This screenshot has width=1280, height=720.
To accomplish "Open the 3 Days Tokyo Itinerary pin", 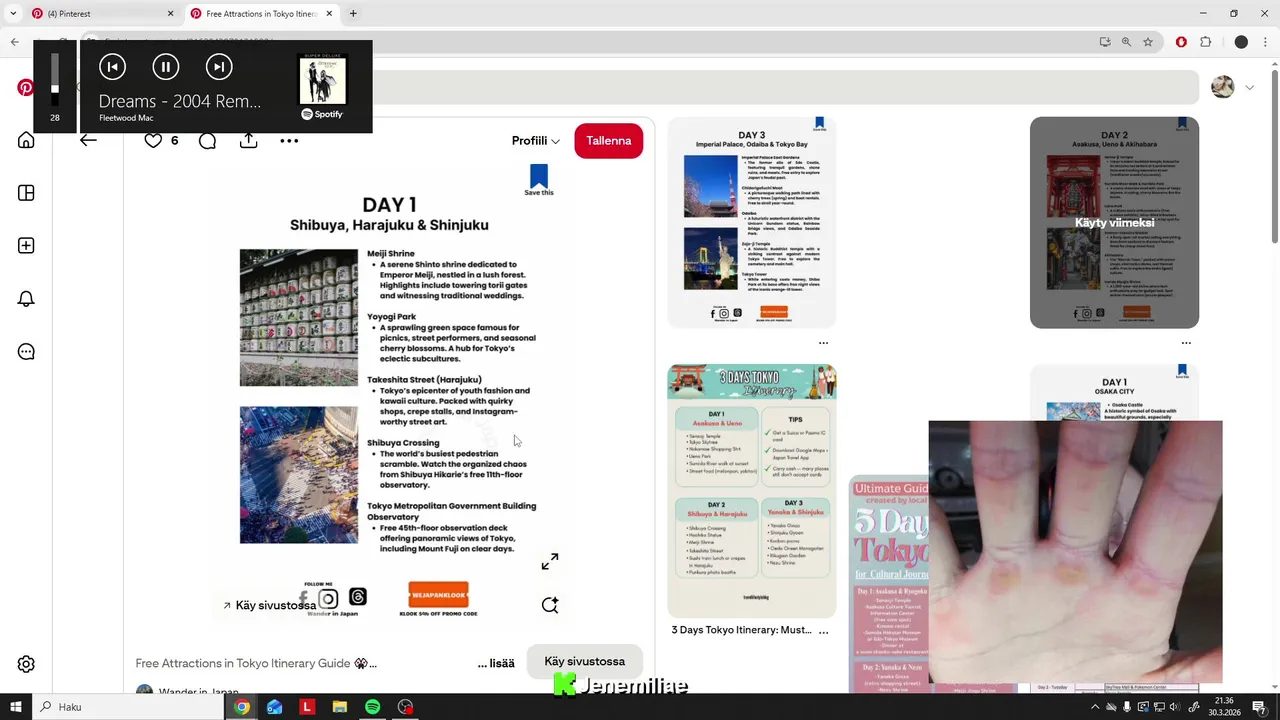I will tap(752, 491).
